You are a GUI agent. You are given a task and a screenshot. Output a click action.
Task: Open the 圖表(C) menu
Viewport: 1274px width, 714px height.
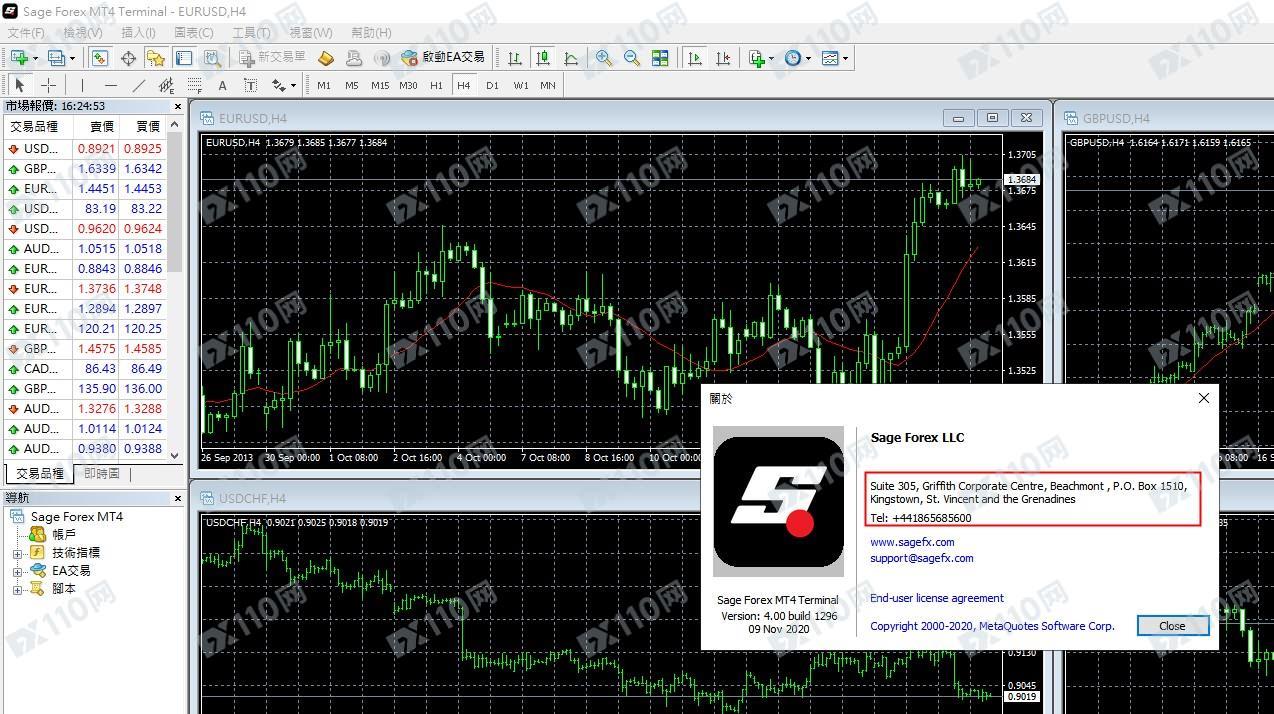[x=194, y=32]
